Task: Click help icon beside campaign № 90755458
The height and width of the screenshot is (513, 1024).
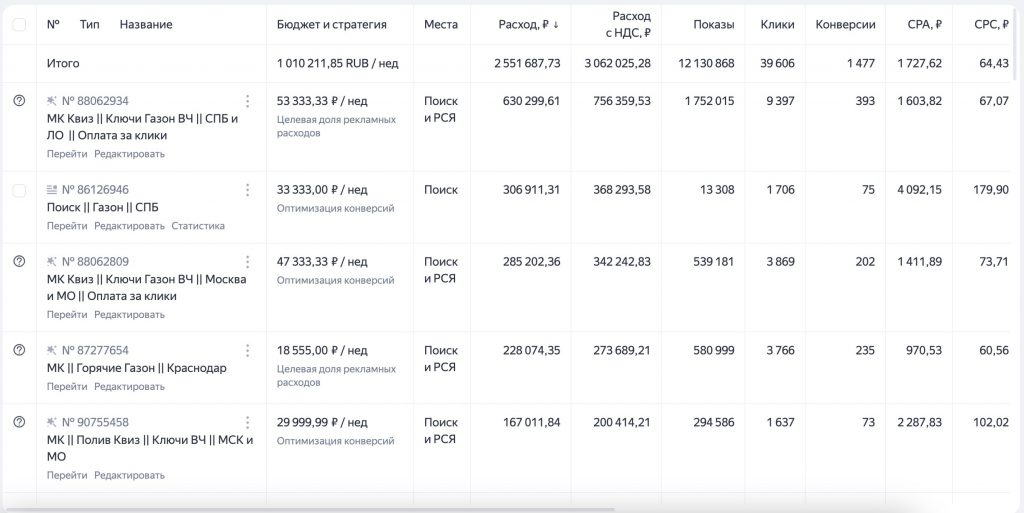Action: (x=19, y=422)
